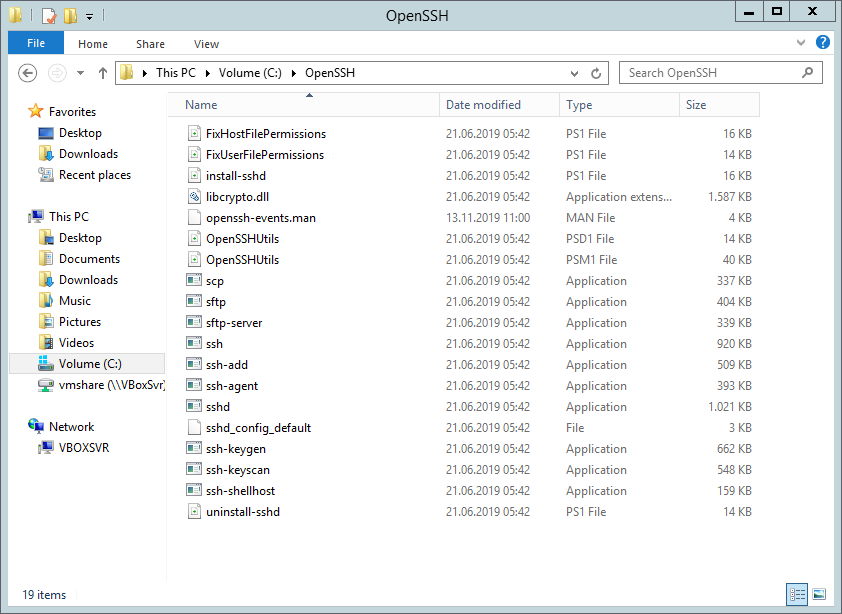Select Downloads under Favorites
The height and width of the screenshot is (614, 842).
[88, 154]
